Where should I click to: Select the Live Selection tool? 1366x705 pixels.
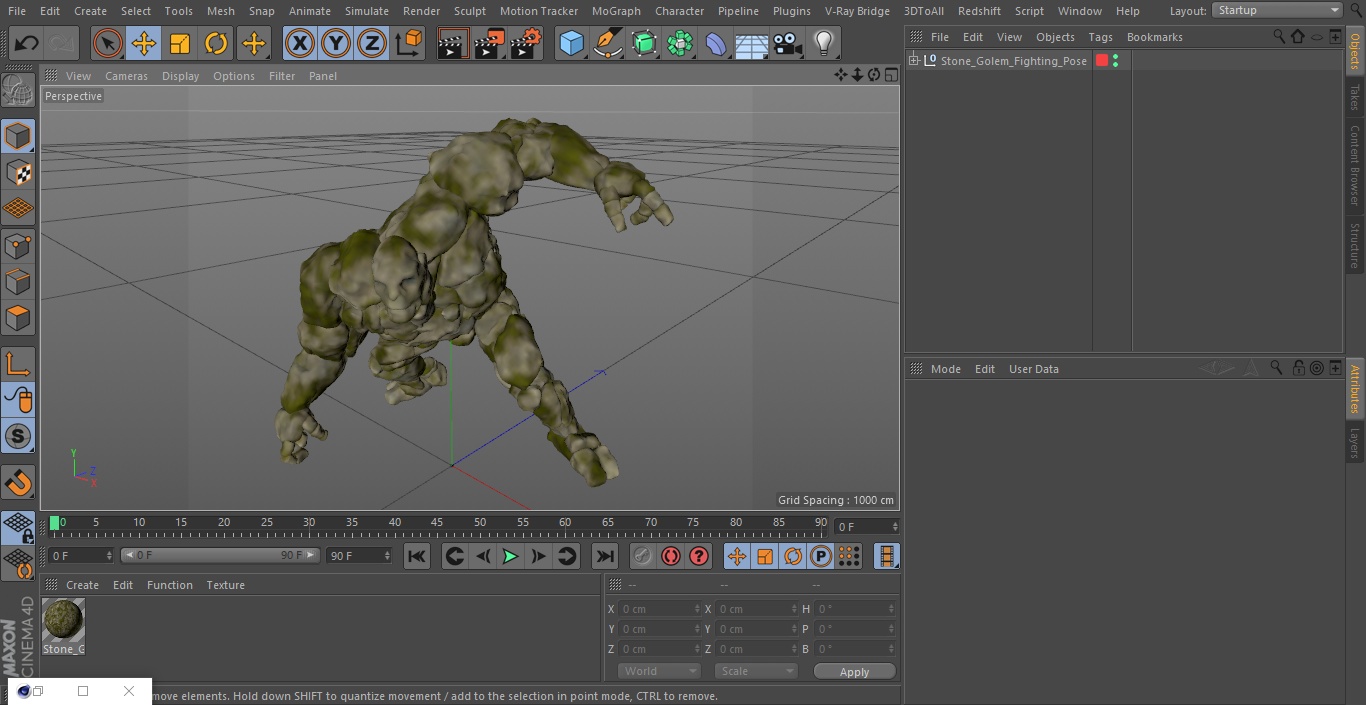point(107,43)
